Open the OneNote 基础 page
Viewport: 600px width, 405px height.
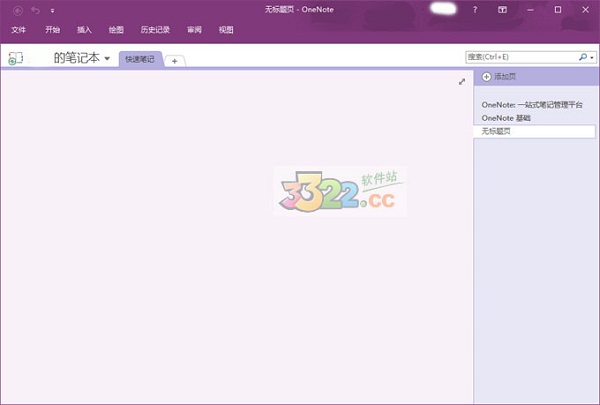pyautogui.click(x=506, y=118)
